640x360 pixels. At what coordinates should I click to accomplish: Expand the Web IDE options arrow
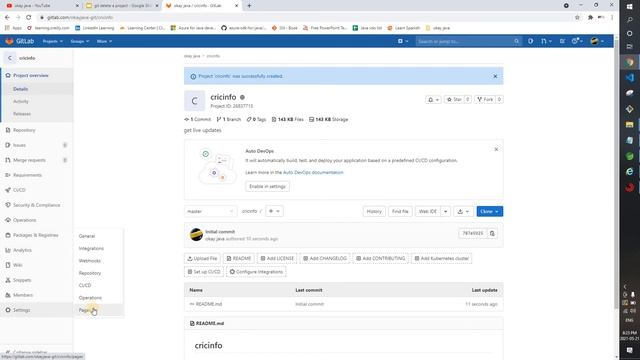(445, 211)
